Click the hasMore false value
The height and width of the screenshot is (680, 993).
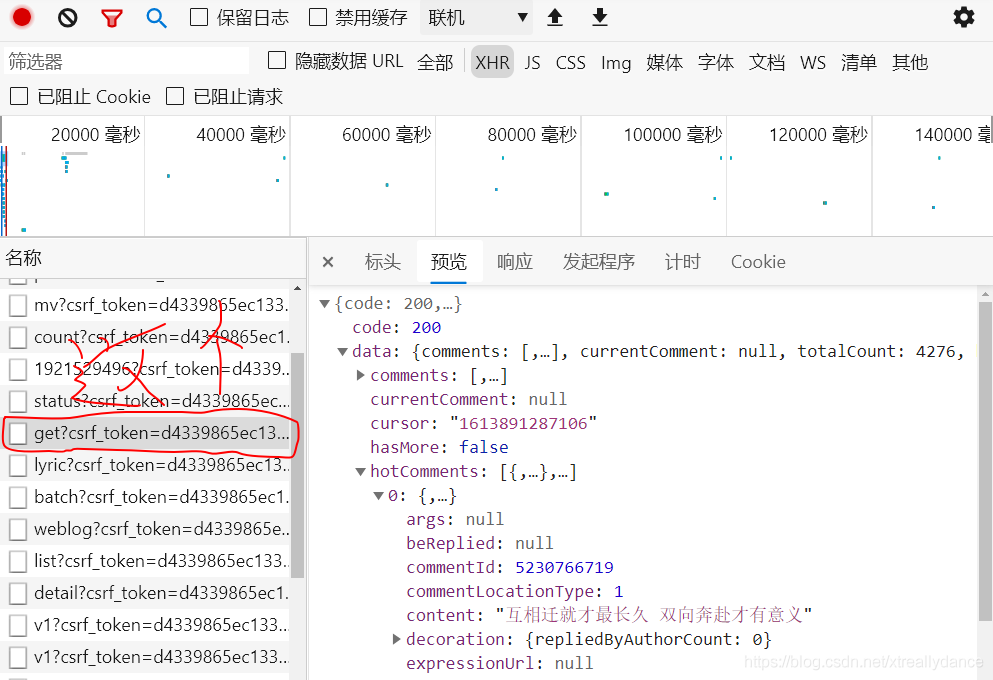coord(484,448)
